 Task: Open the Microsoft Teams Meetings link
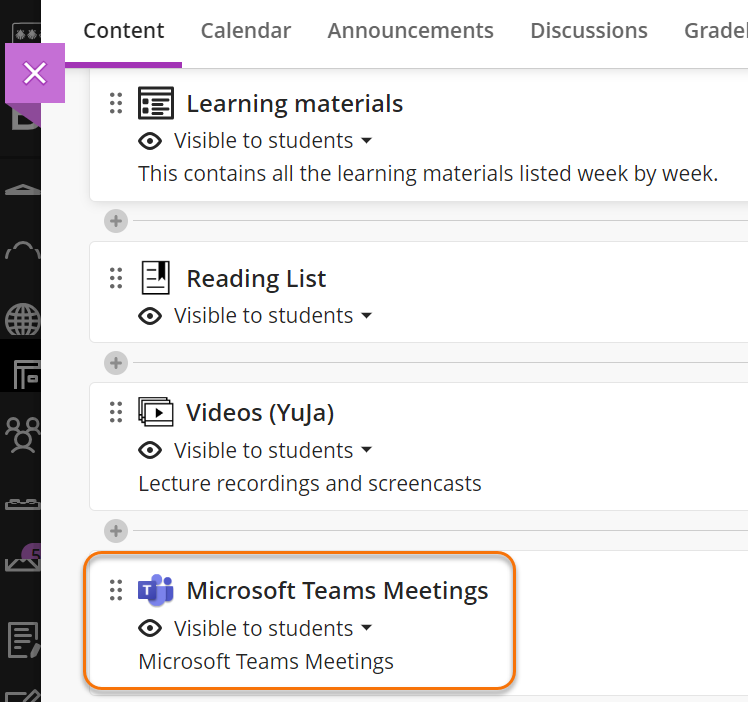(x=337, y=591)
